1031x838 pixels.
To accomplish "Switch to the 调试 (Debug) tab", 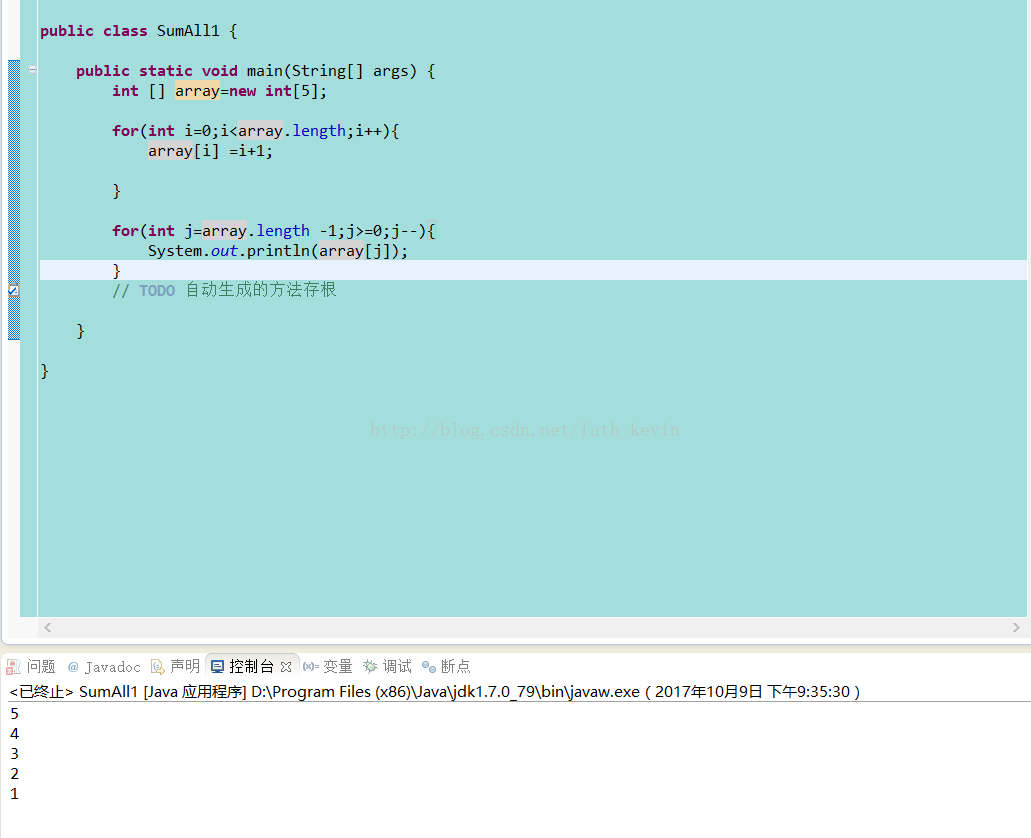I will (387, 666).
